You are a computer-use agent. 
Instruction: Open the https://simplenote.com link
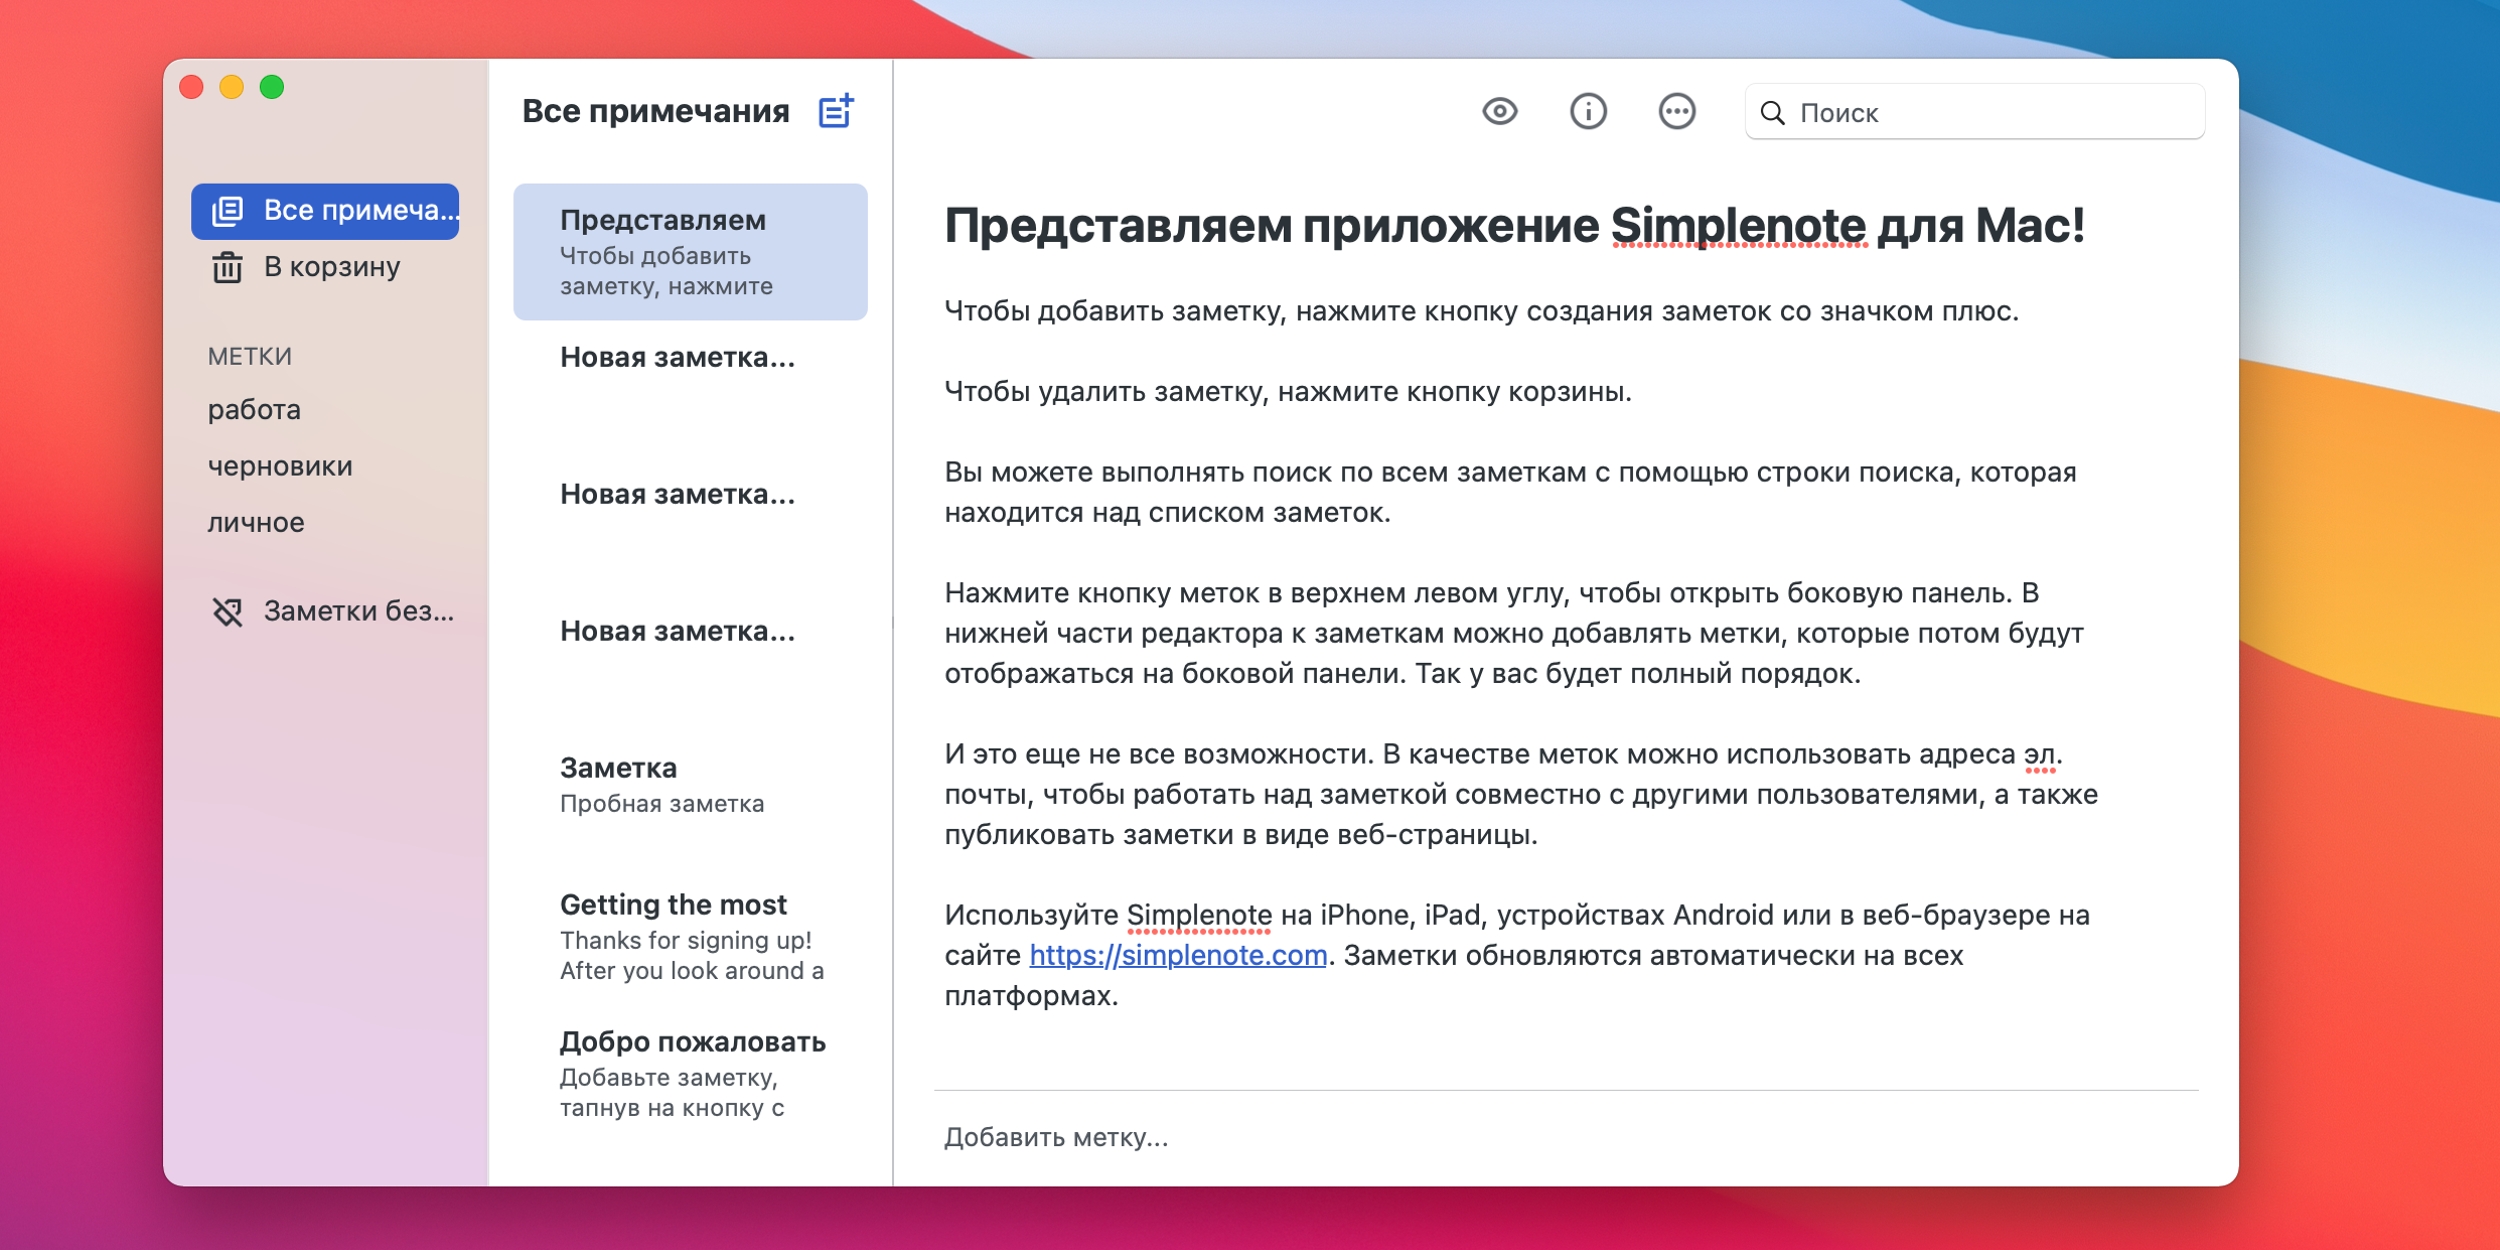pos(1177,955)
